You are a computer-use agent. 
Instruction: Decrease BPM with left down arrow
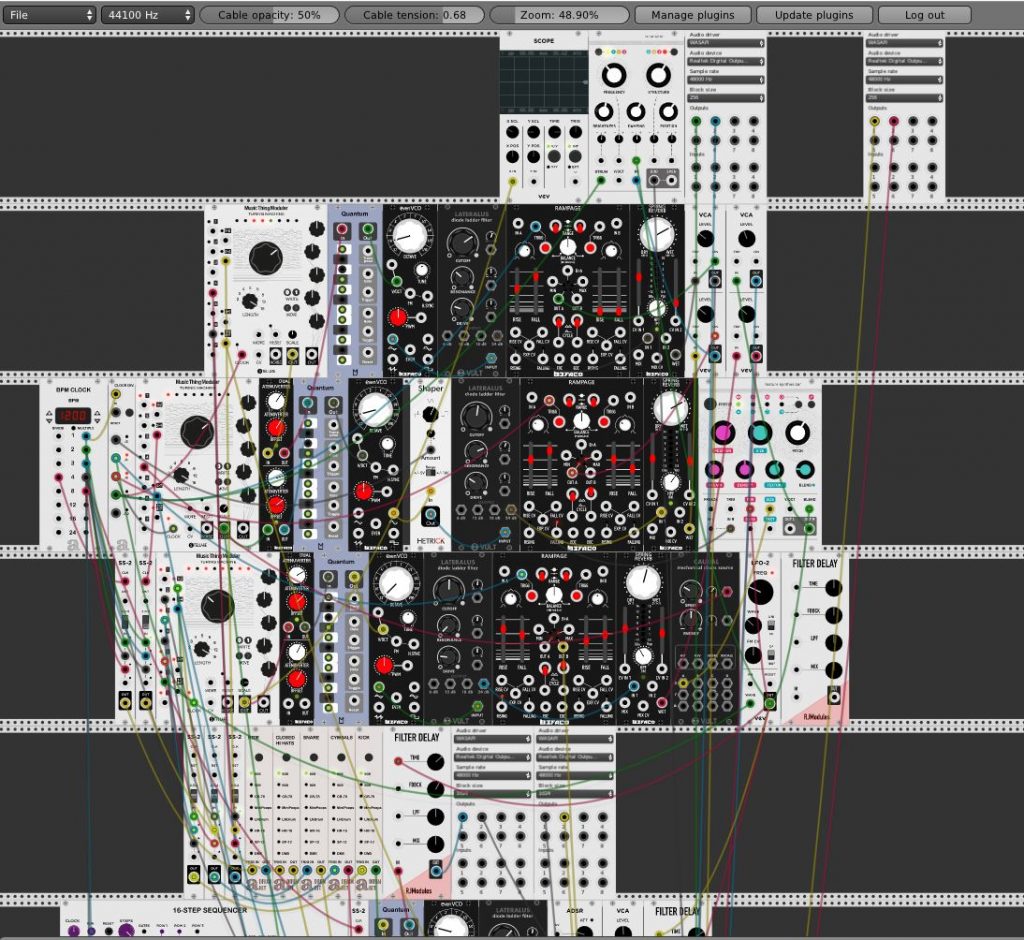click(x=50, y=420)
